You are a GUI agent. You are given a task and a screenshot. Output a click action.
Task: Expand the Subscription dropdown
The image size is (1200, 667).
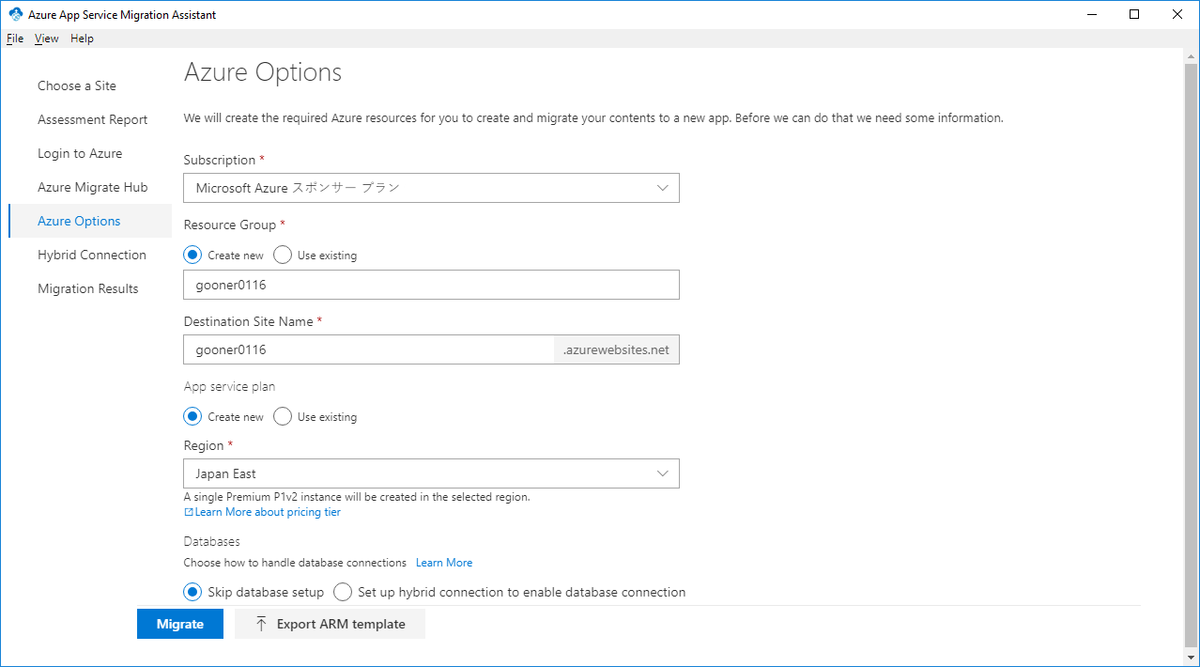click(x=431, y=188)
